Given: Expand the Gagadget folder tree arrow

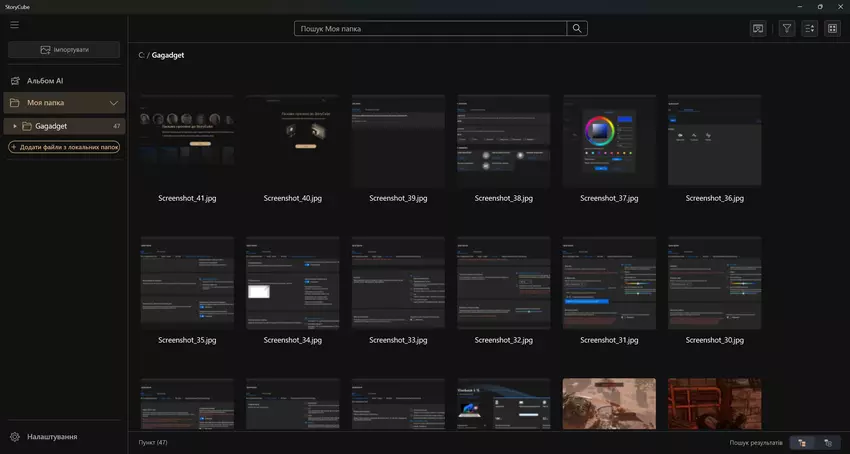Looking at the screenshot, I should pyautogui.click(x=14, y=126).
